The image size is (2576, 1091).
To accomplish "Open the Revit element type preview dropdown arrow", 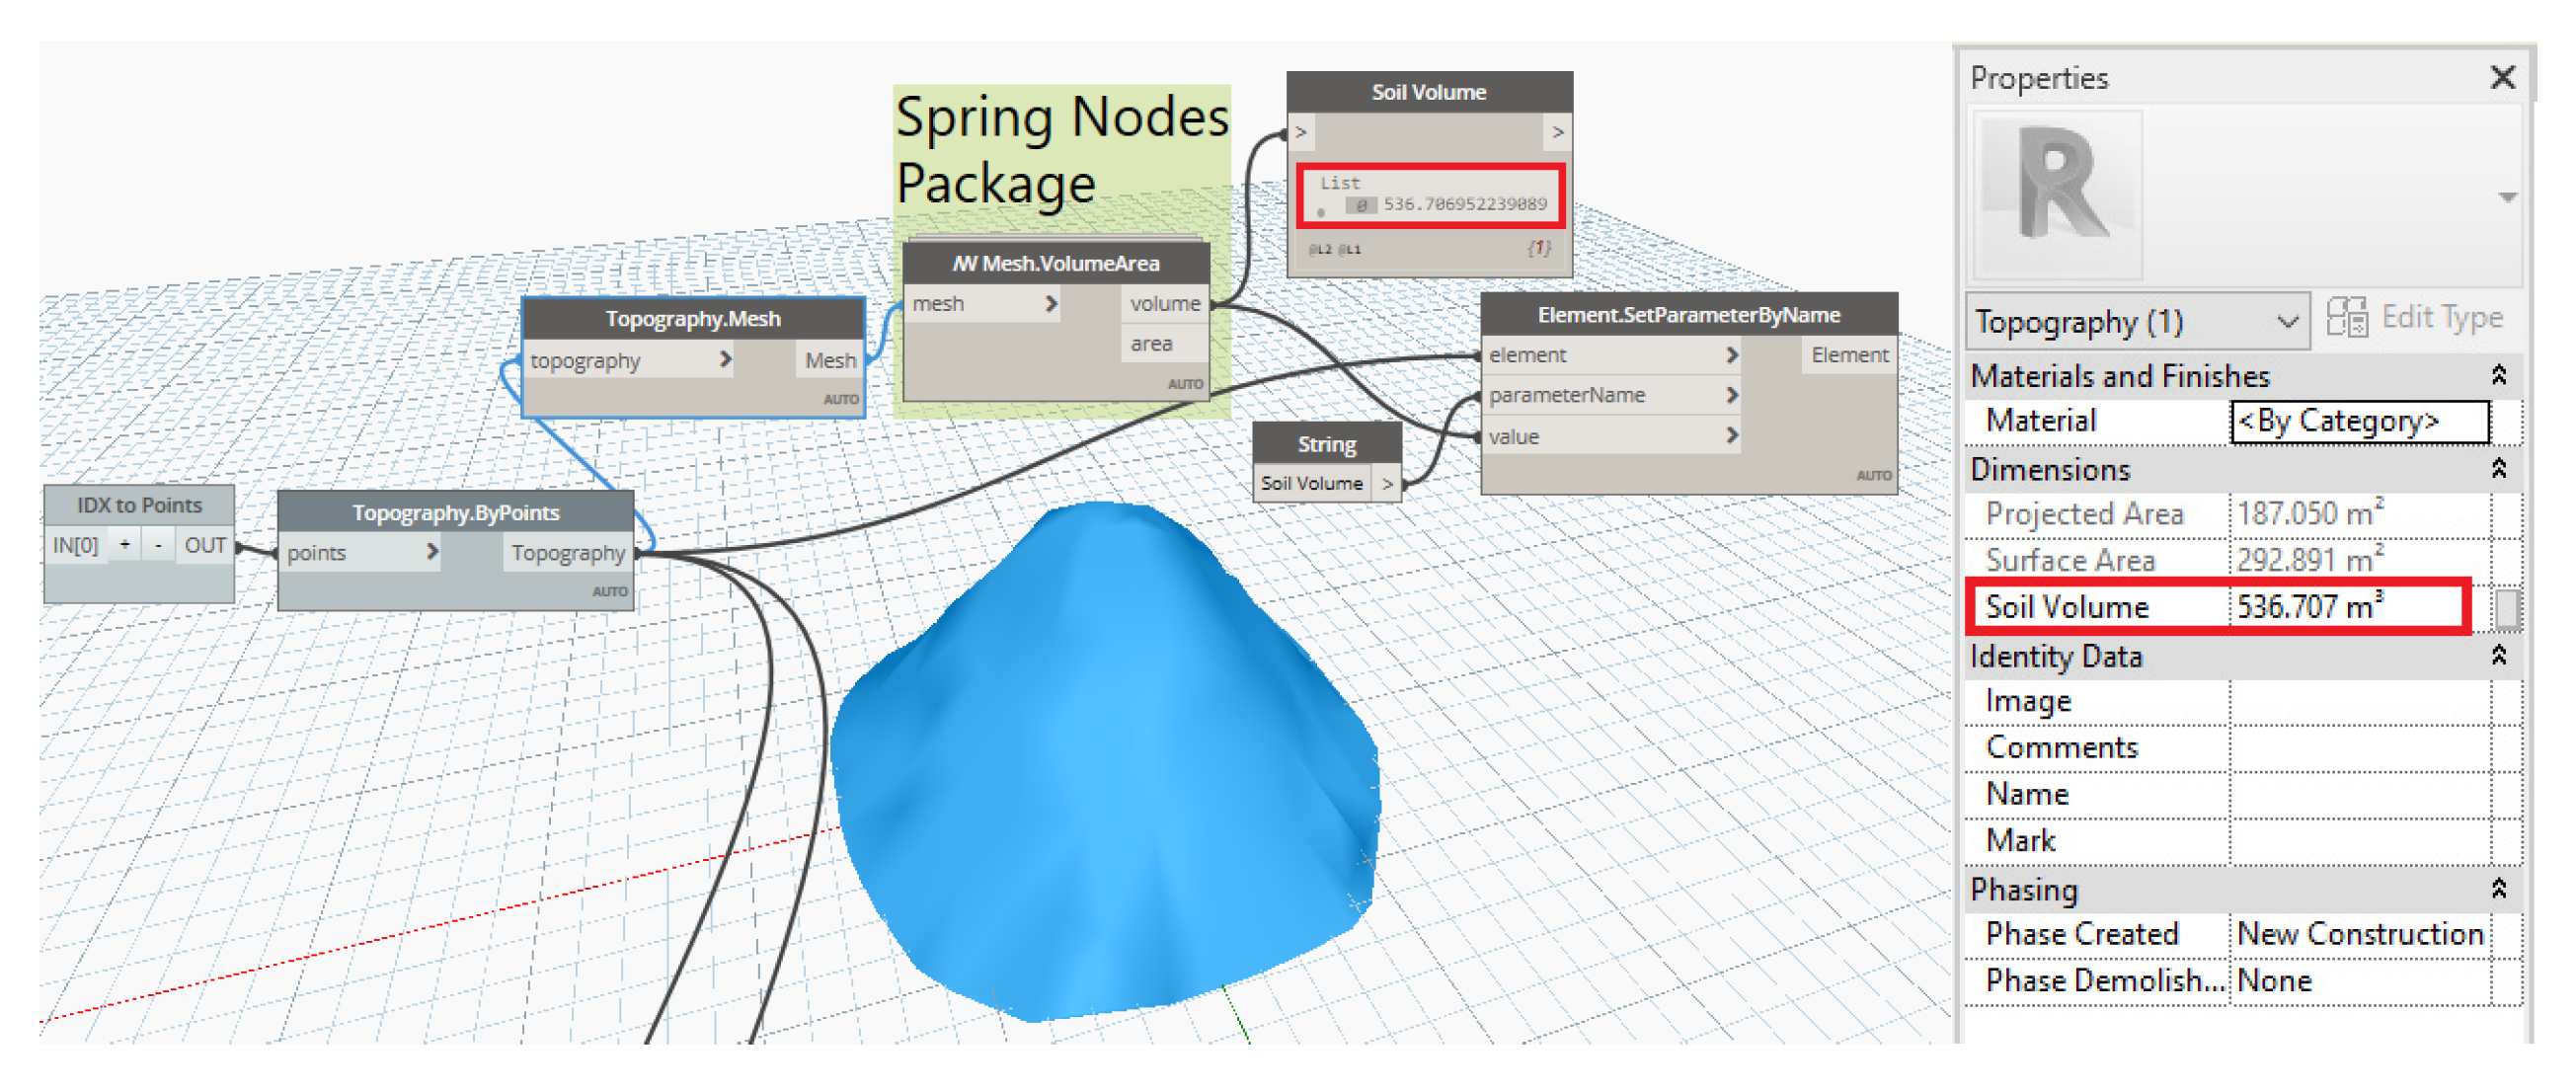I will click(2506, 196).
